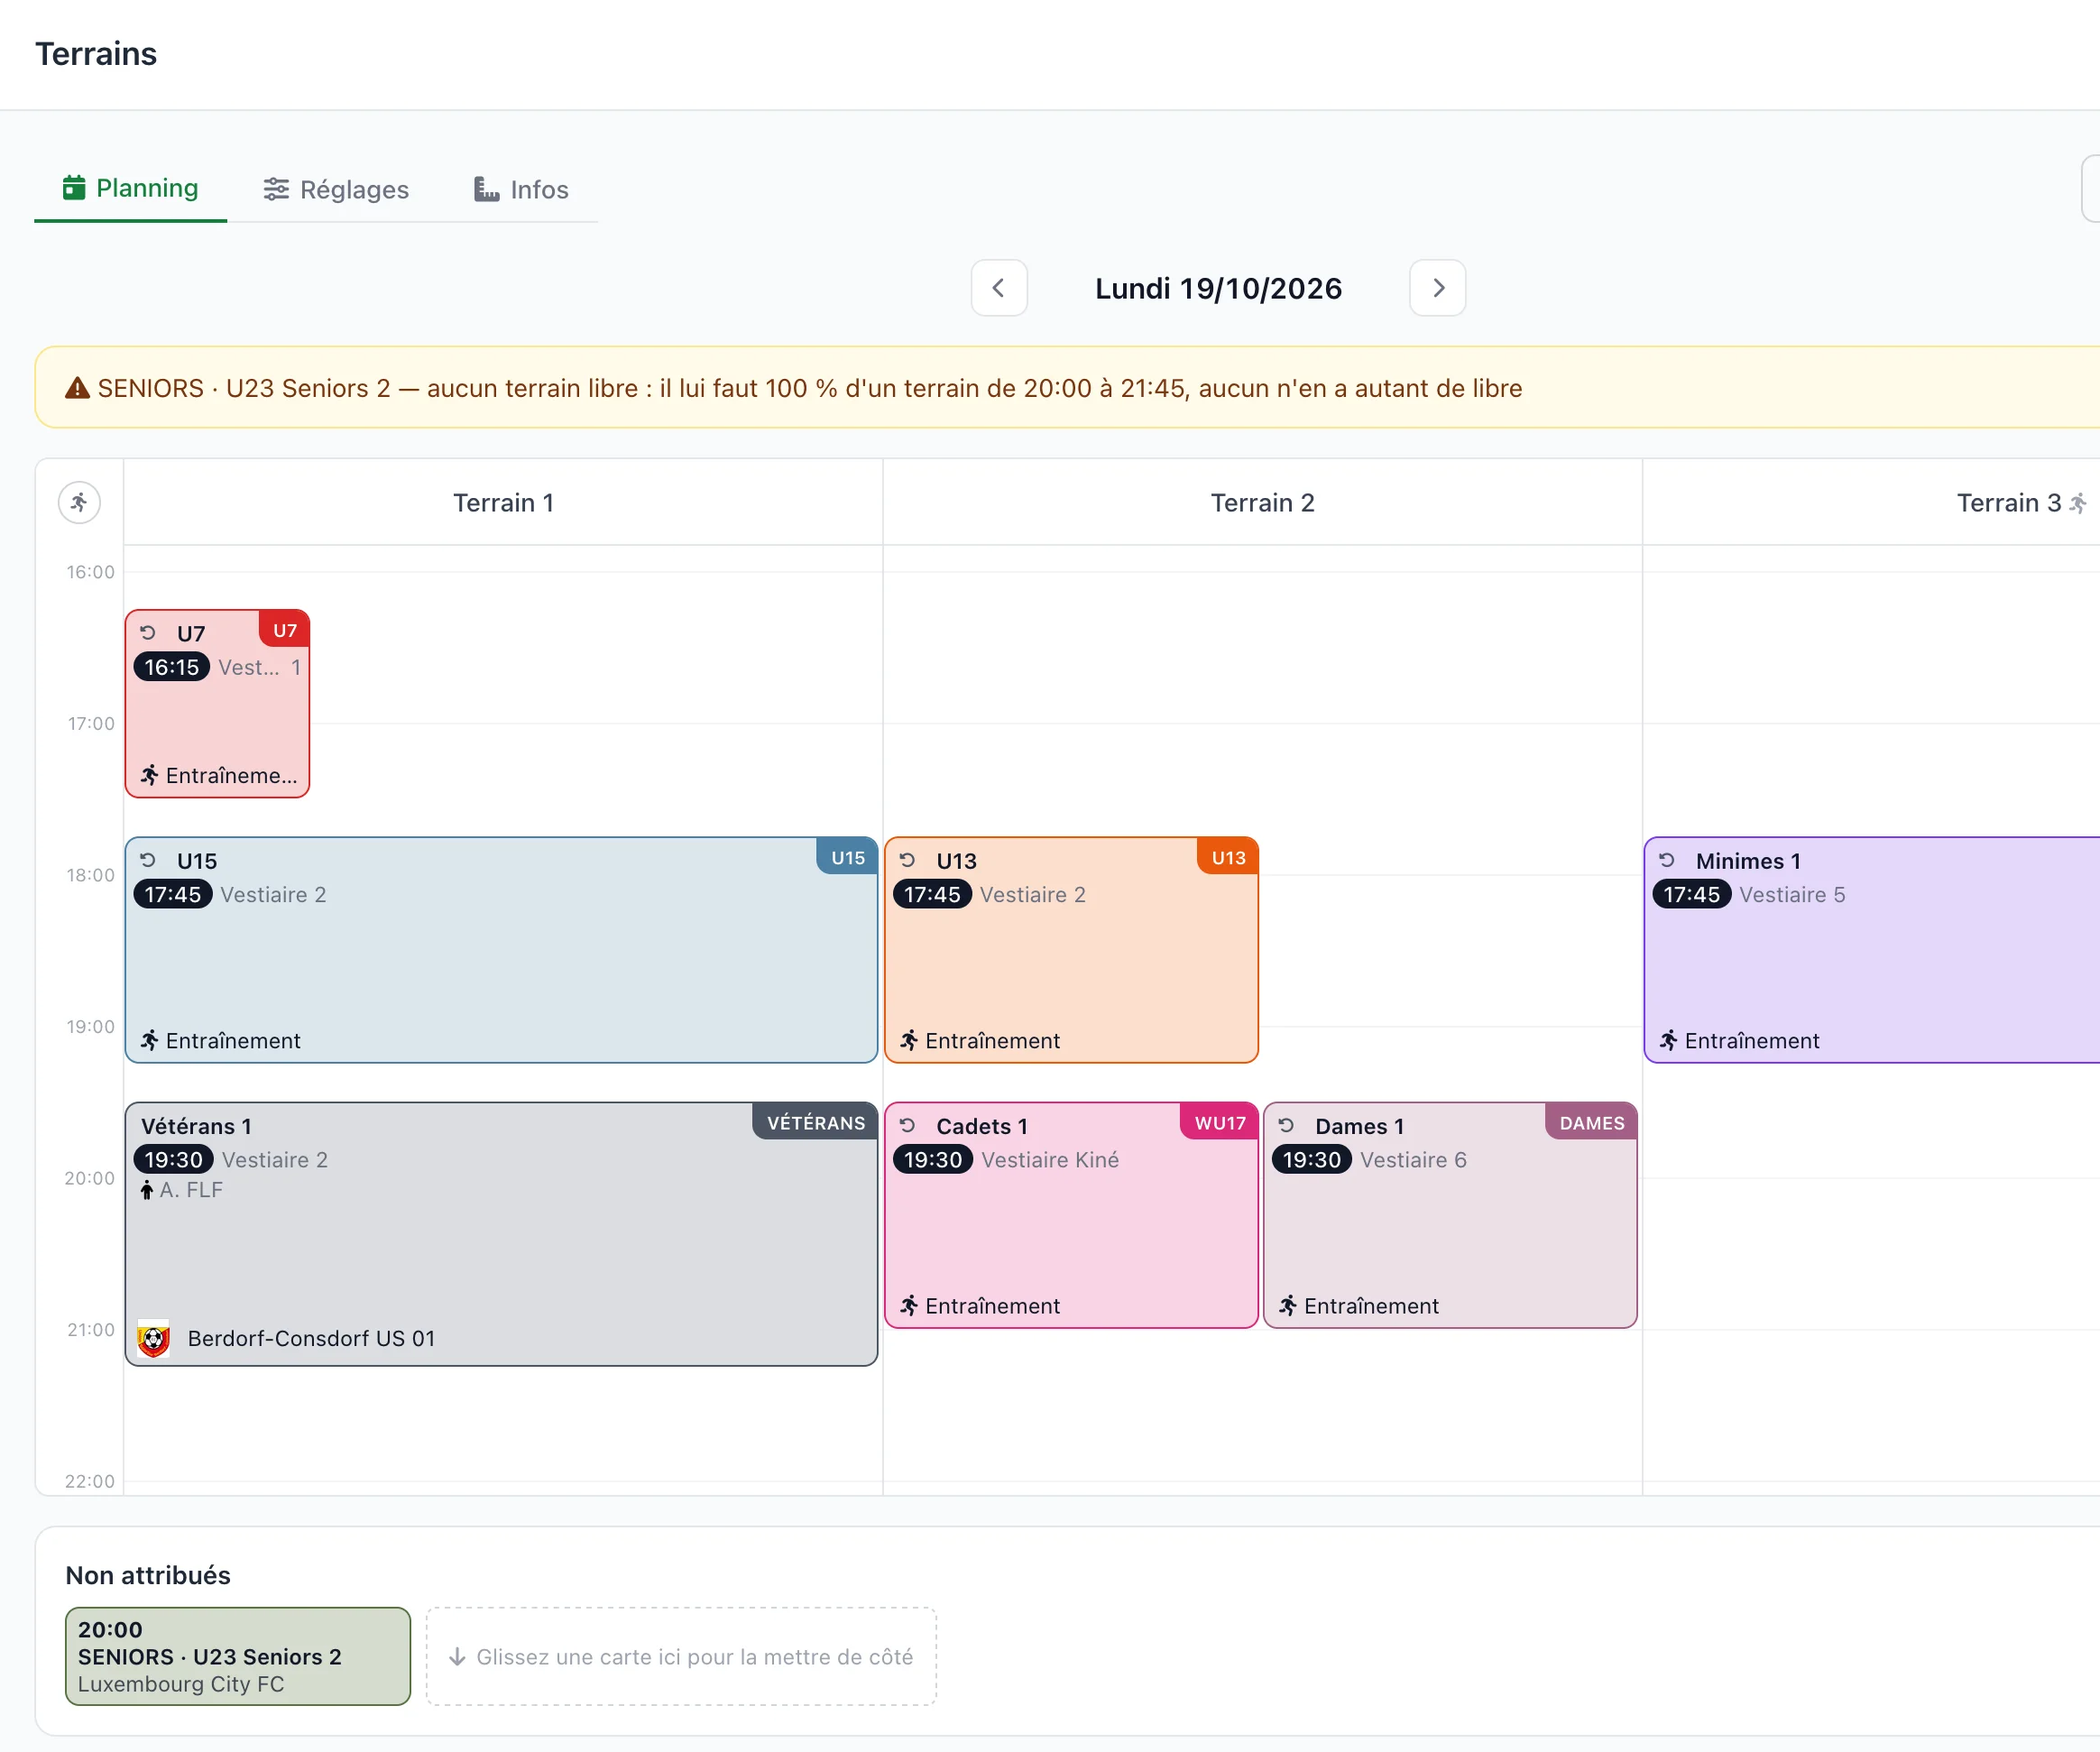Go to previous day with left chevron
Viewport: 2100px width, 1752px height.
(x=998, y=288)
